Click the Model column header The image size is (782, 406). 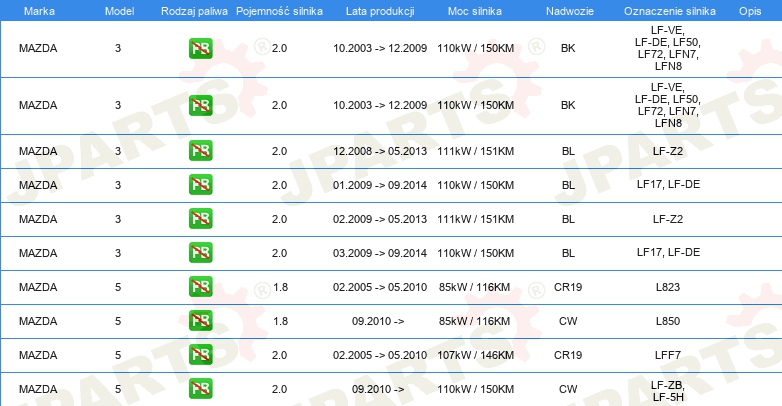pos(119,11)
